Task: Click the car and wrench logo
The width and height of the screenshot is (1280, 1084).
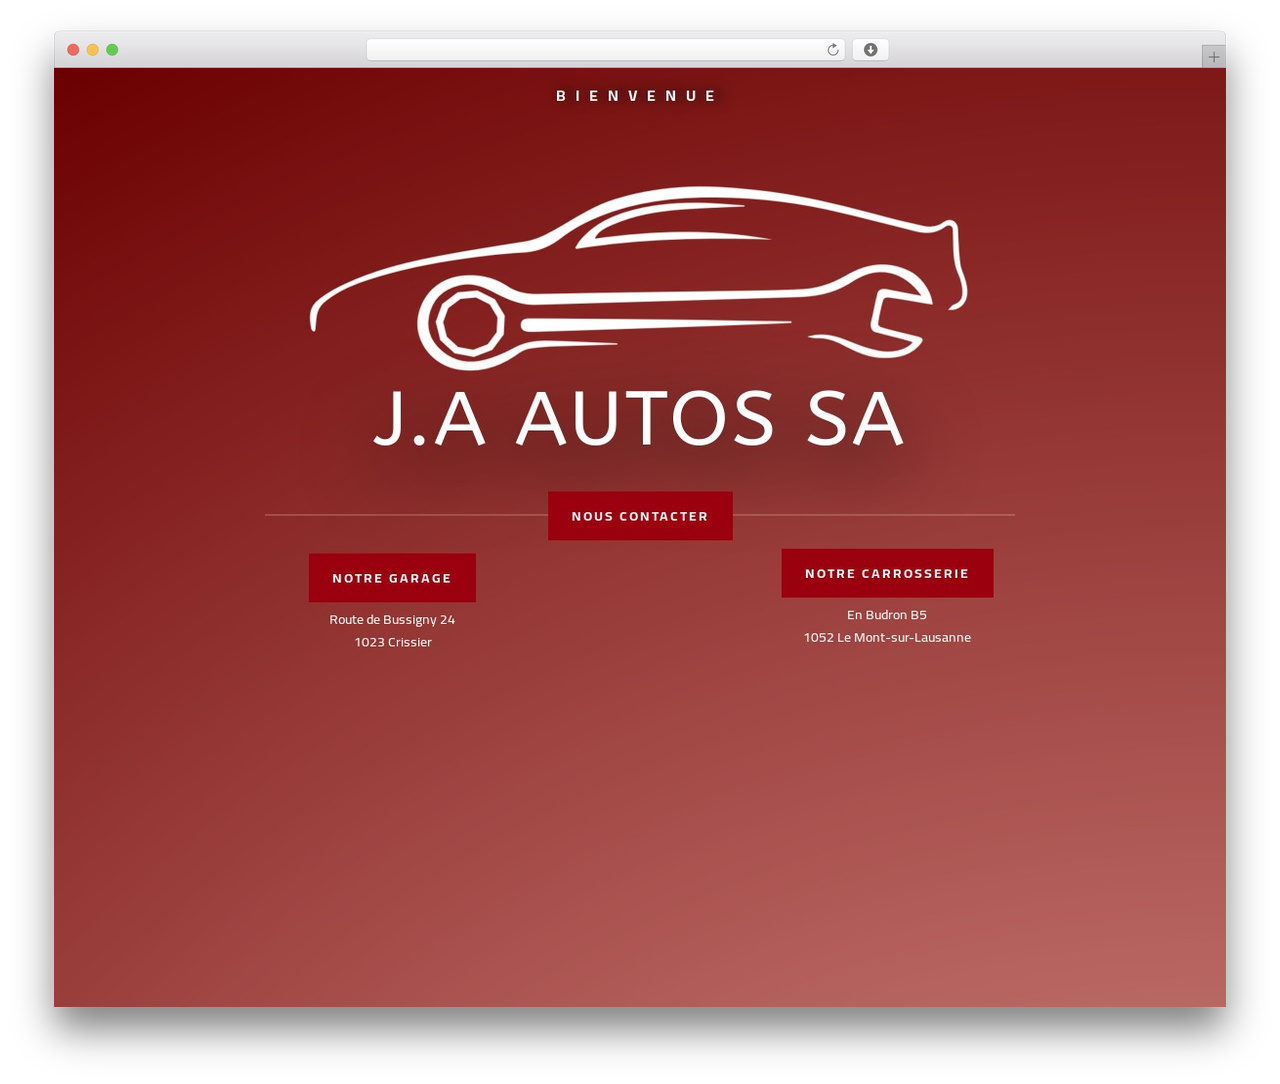Action: pyautogui.click(x=638, y=278)
